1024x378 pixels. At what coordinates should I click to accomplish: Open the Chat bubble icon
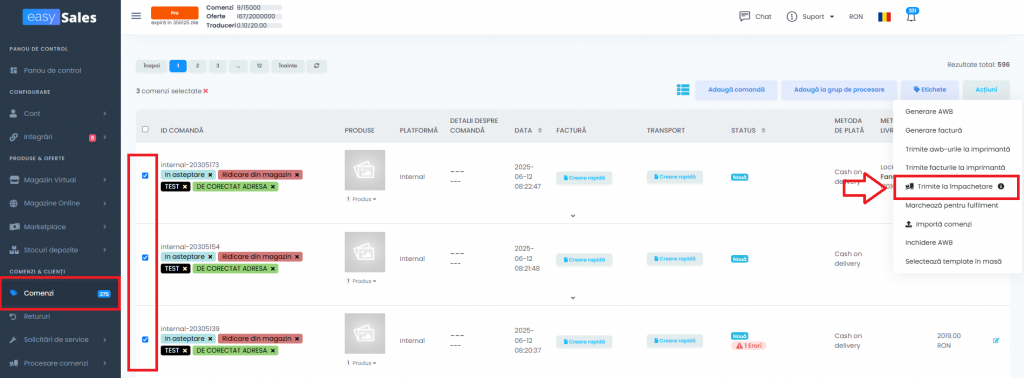pyautogui.click(x=744, y=16)
